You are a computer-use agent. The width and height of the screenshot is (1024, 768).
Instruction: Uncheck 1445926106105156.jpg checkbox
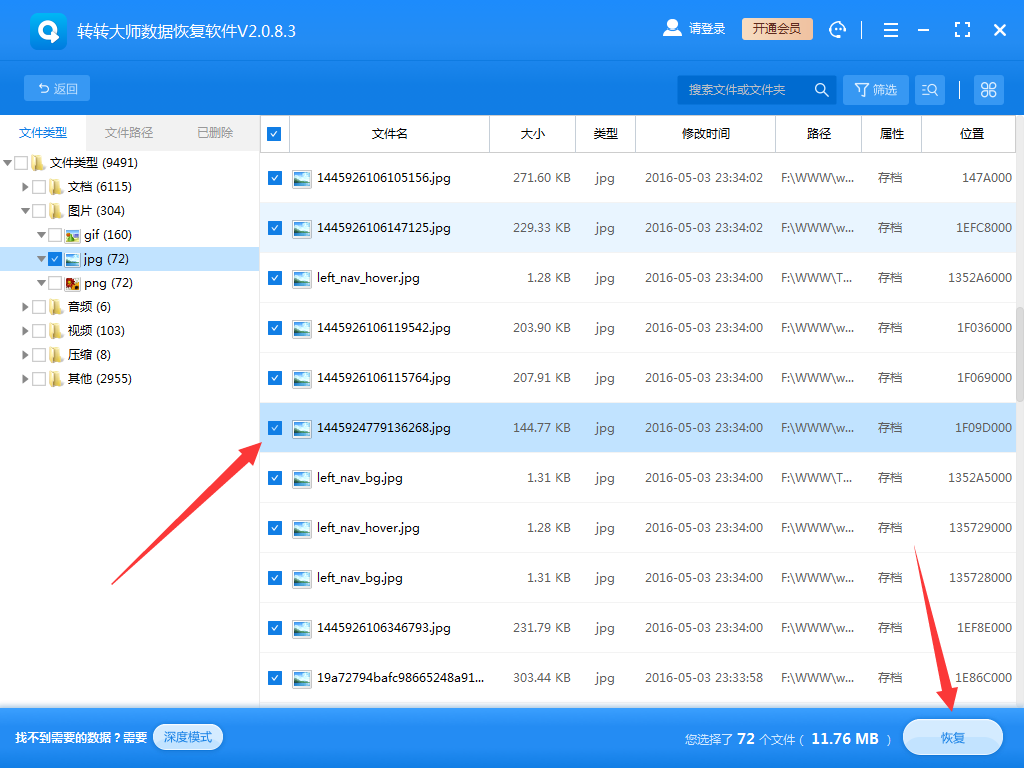(275, 178)
